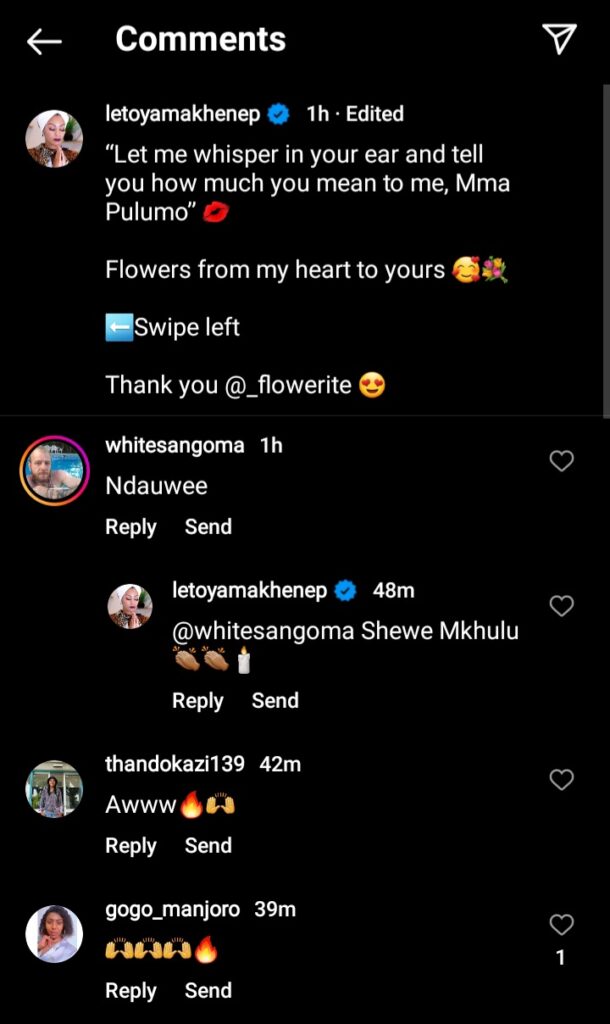This screenshot has width=610, height=1024.
Task: View the like count on gogo_manjoro's comment
Action: (x=561, y=958)
